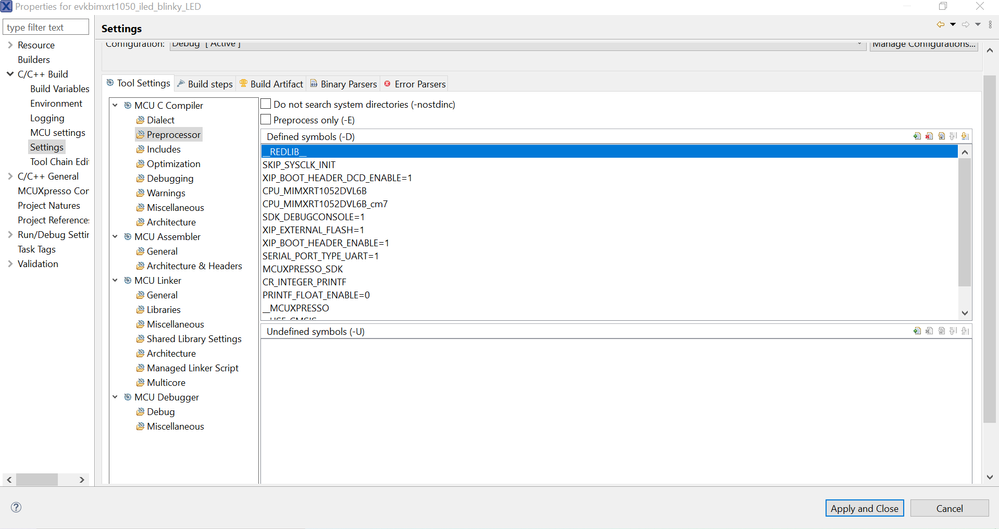Click the Move Up icon for Defined symbols

953,136
